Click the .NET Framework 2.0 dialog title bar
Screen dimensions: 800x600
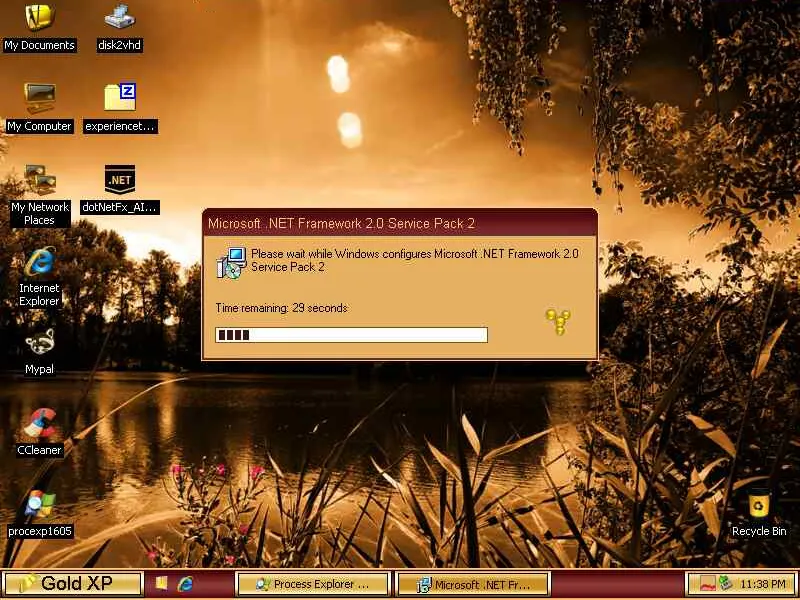(399, 223)
